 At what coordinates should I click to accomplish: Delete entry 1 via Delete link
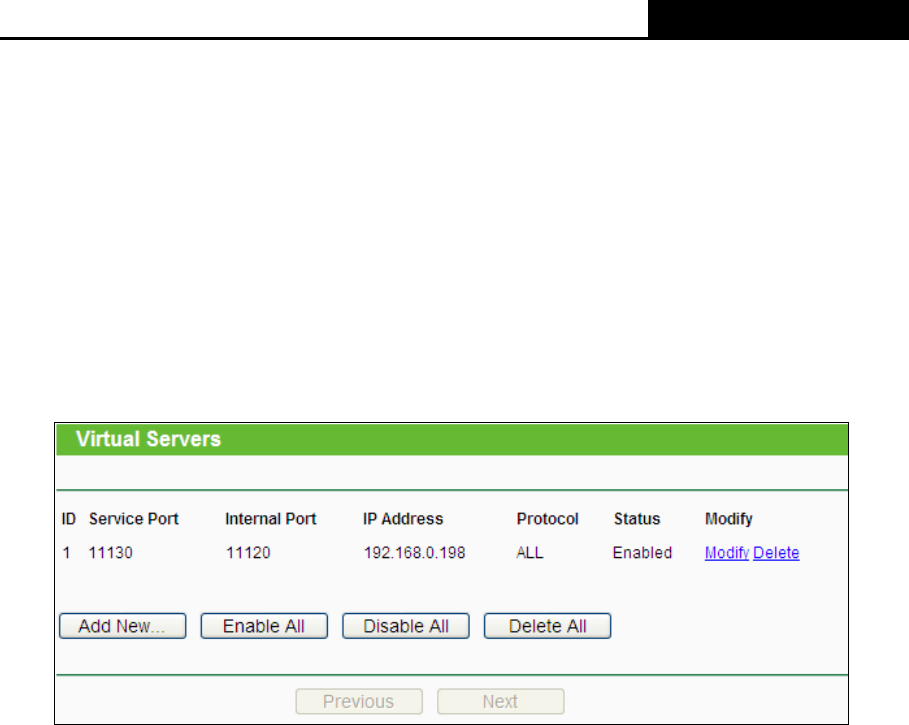pos(776,553)
